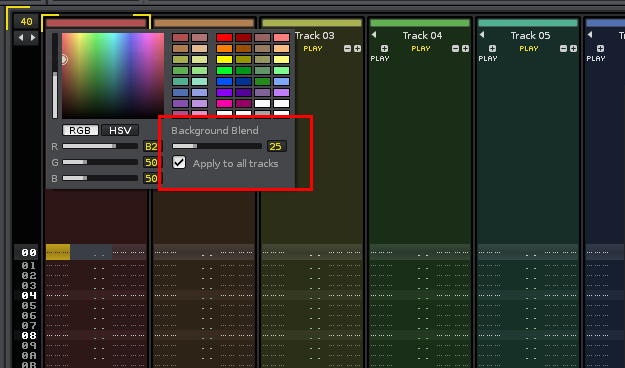This screenshot has width=625, height=368.
Task: Click the R value field B2
Action: [151, 146]
